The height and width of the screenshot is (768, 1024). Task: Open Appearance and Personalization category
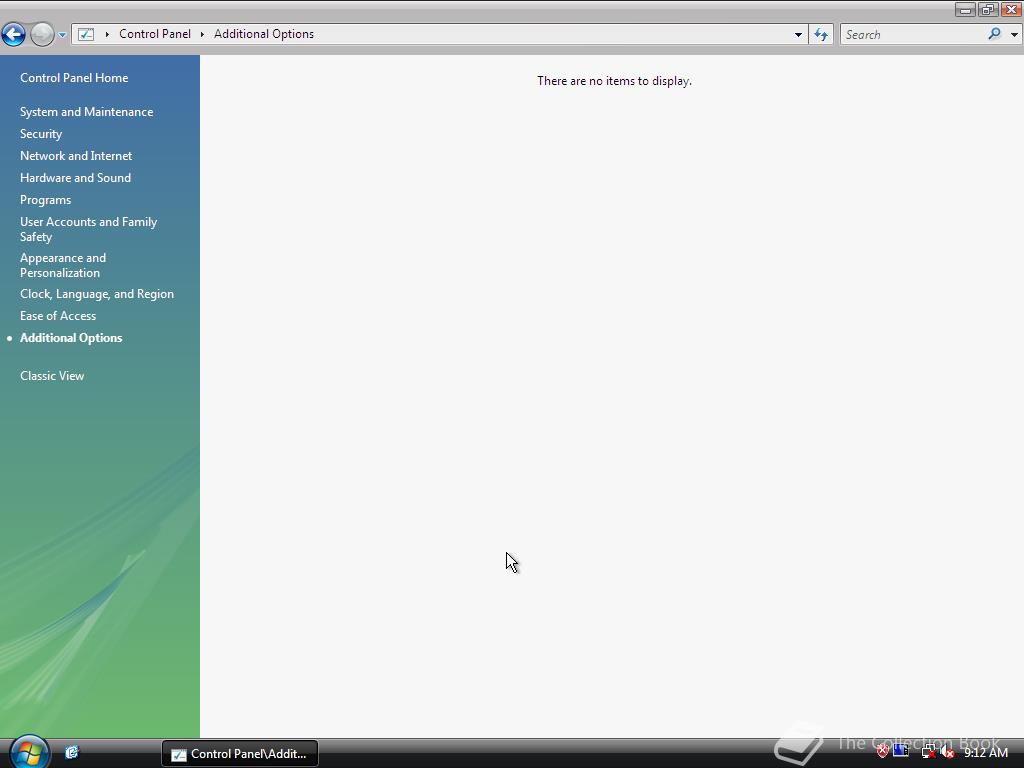coord(63,265)
